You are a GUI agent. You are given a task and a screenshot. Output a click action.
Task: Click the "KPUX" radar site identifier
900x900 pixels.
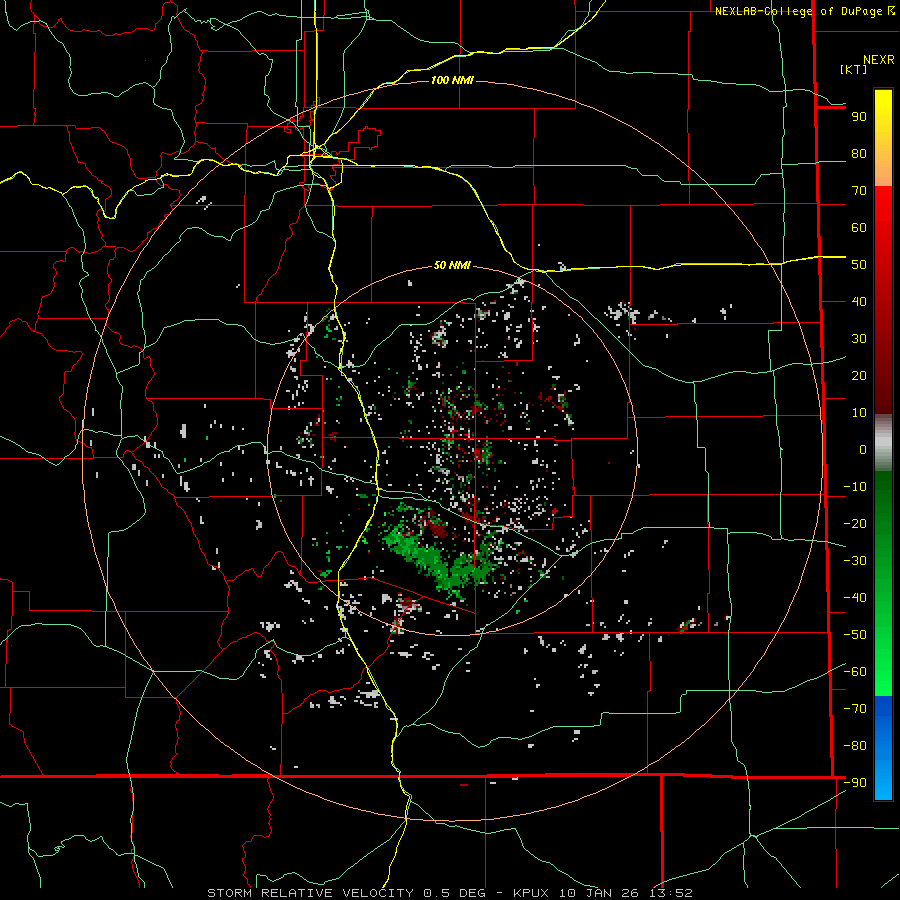[531, 893]
